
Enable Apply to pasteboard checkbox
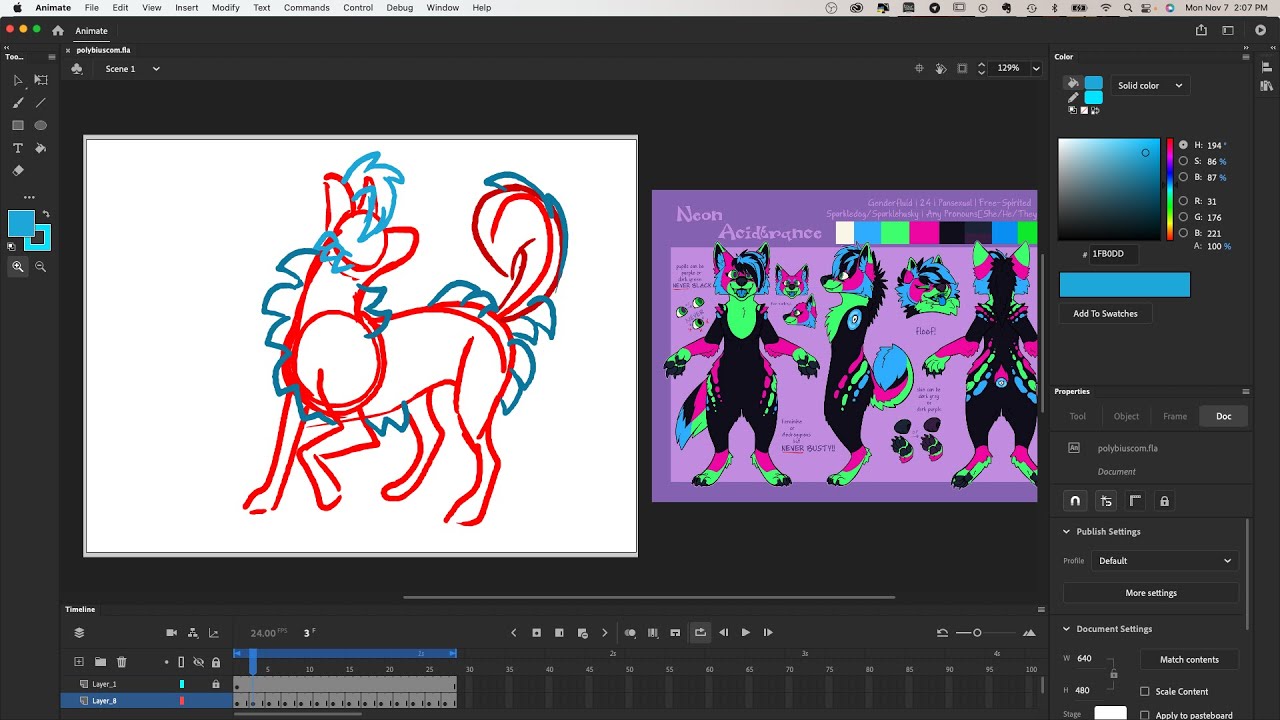click(x=1145, y=715)
